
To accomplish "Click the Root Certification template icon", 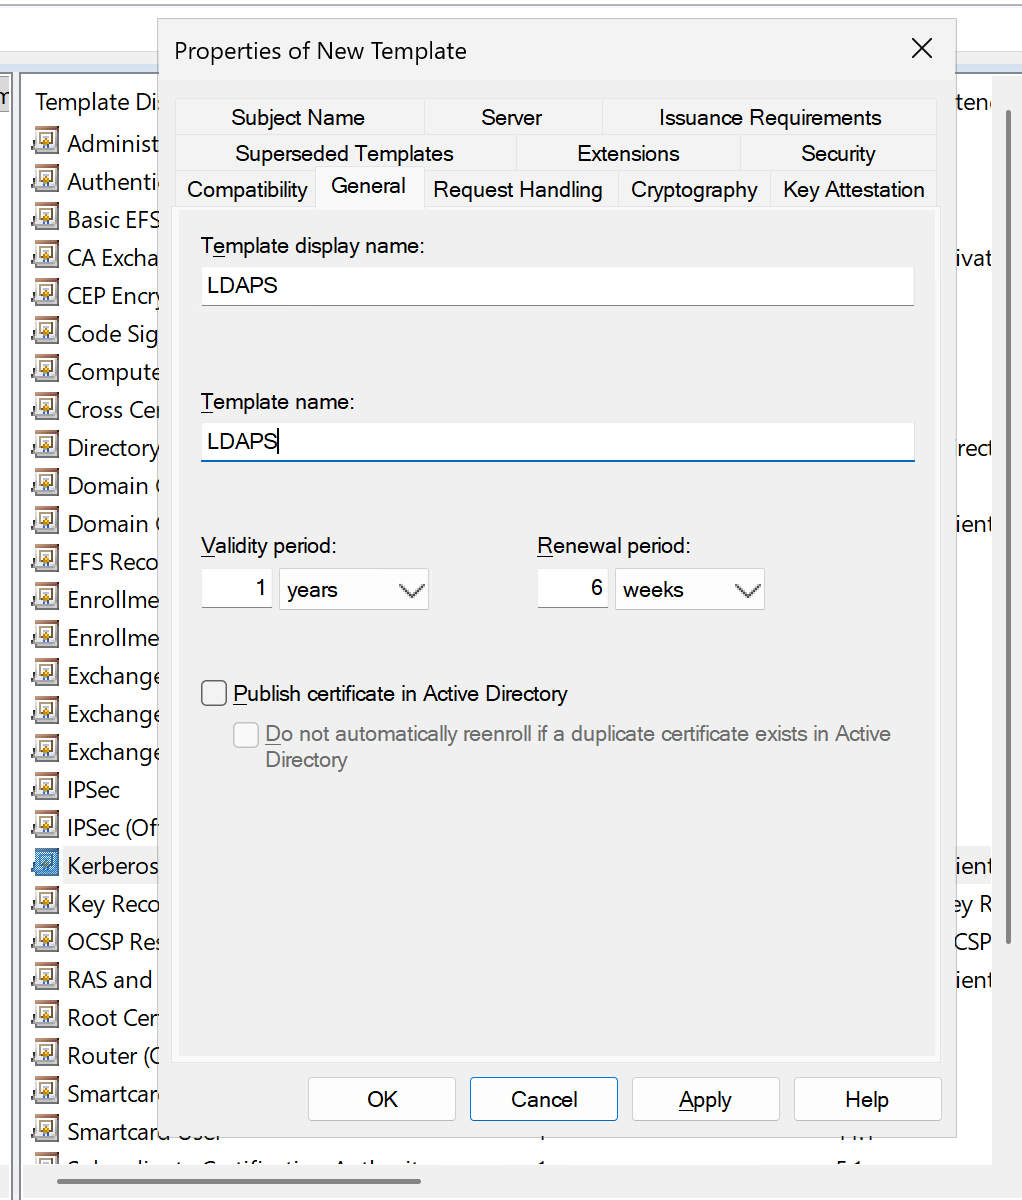I will coord(46,1016).
